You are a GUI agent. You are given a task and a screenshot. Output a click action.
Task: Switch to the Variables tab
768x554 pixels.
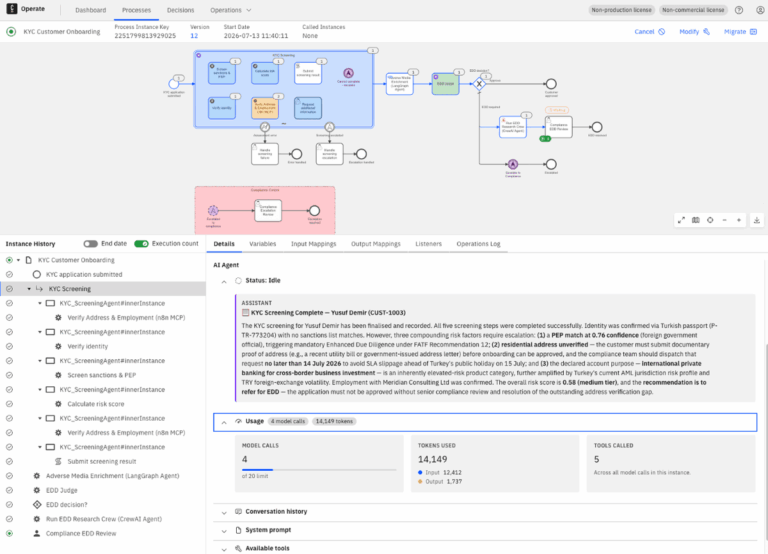pyautogui.click(x=263, y=243)
